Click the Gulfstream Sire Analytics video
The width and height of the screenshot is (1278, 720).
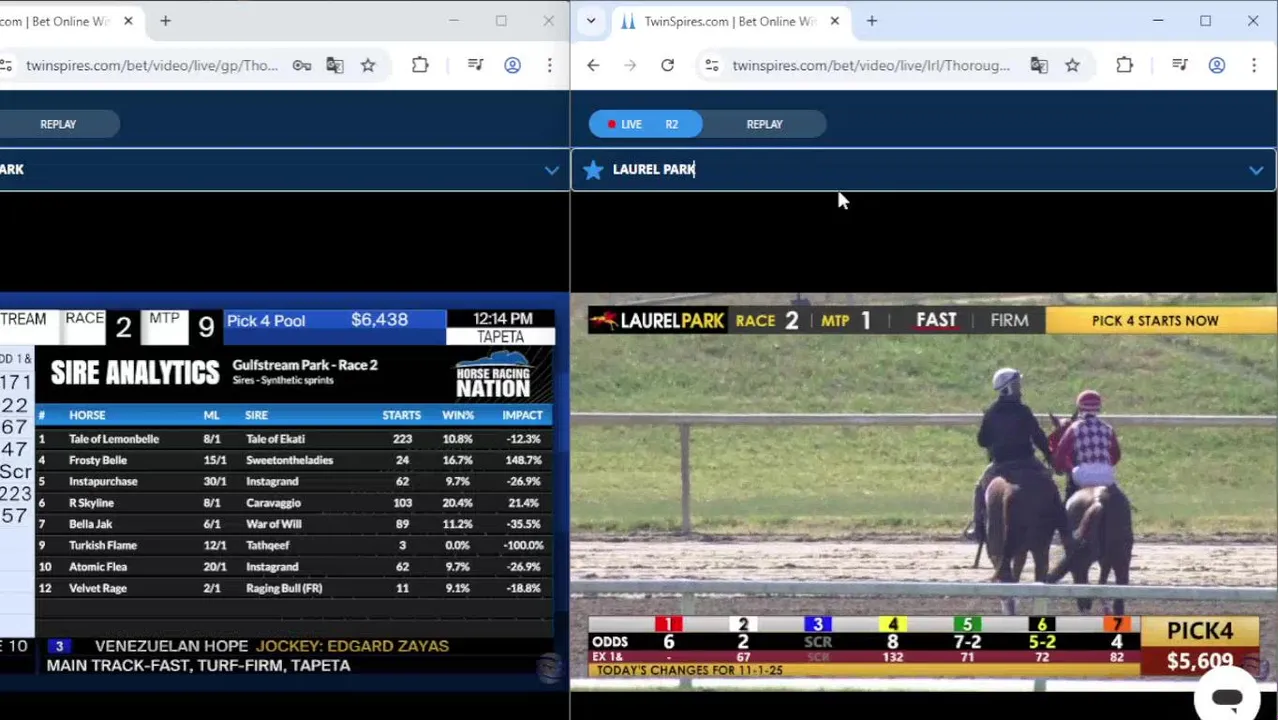tap(284, 490)
